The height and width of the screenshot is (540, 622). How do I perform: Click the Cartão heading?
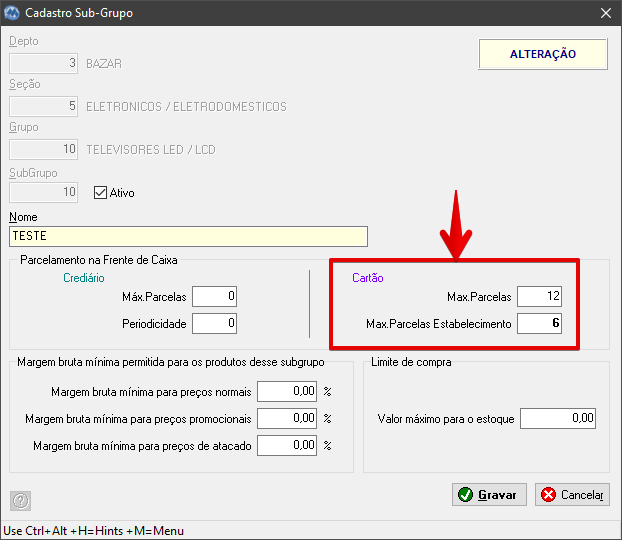[x=368, y=278]
